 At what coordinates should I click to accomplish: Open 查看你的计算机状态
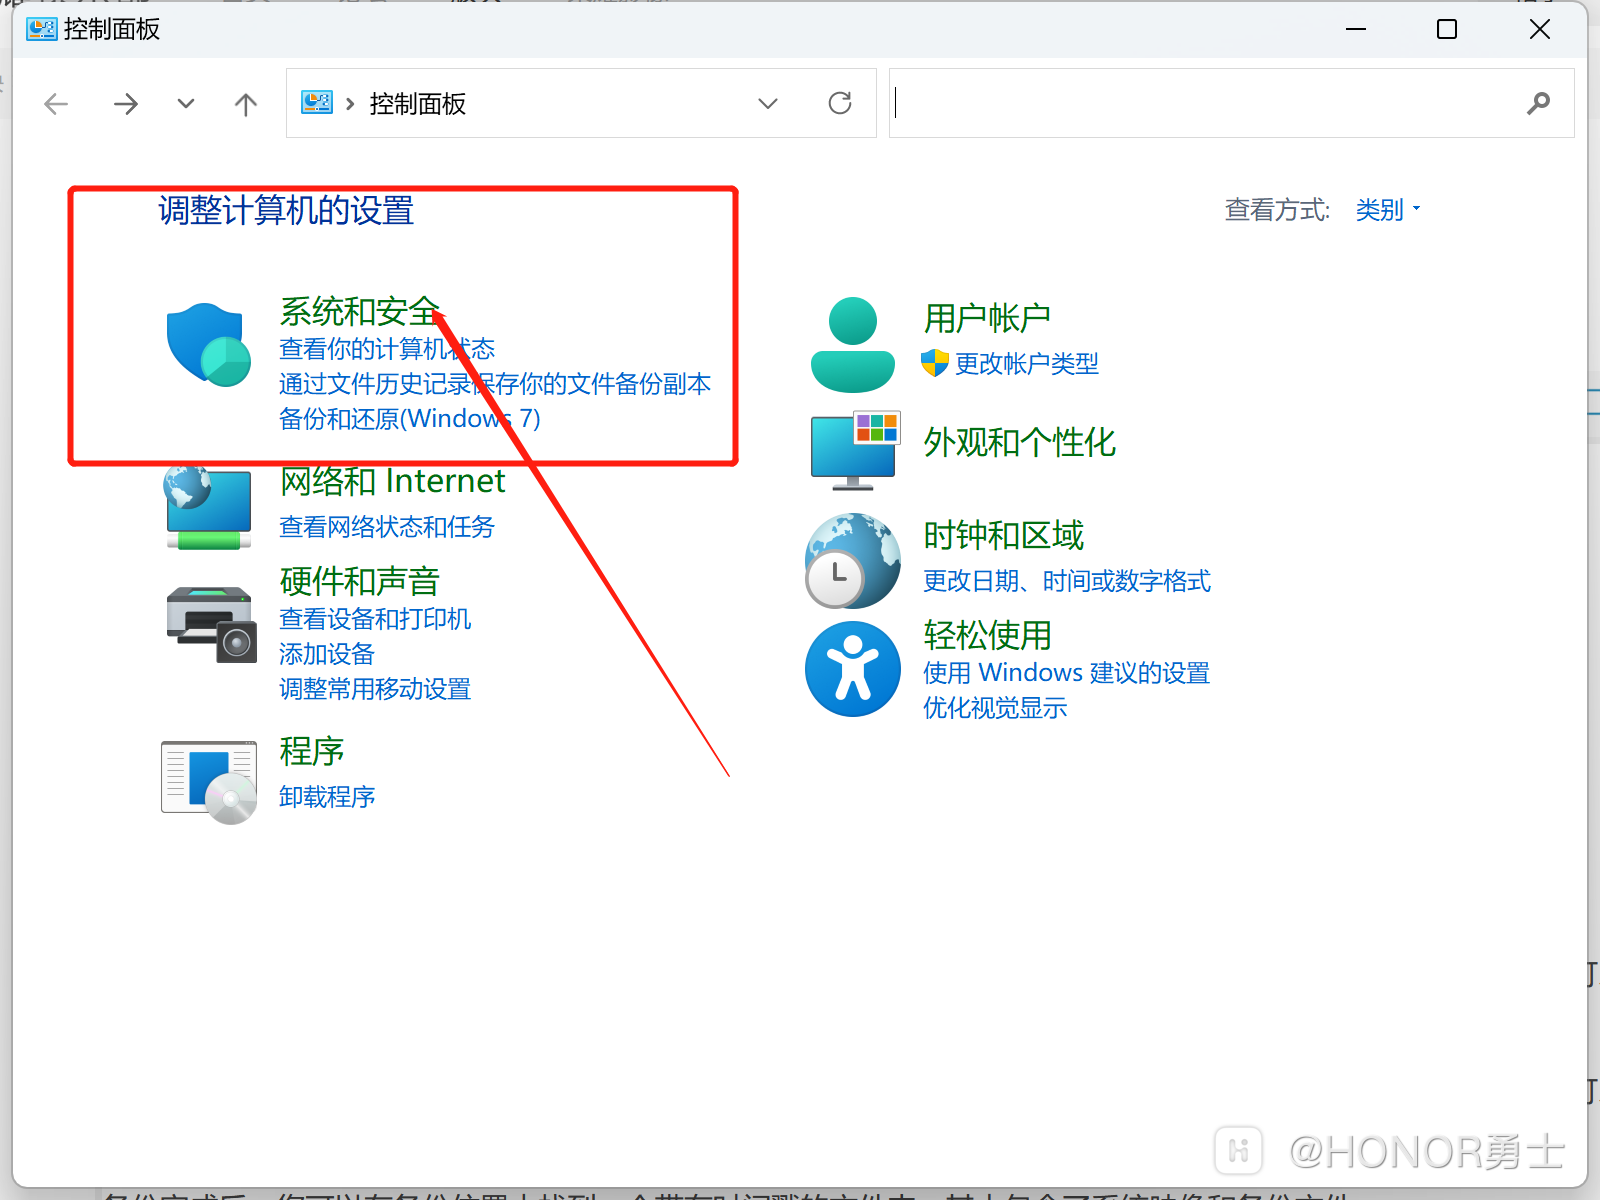point(386,348)
